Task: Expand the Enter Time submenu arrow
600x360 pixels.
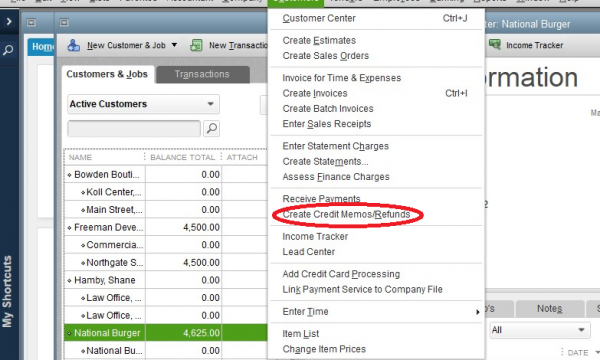Action: click(x=477, y=312)
